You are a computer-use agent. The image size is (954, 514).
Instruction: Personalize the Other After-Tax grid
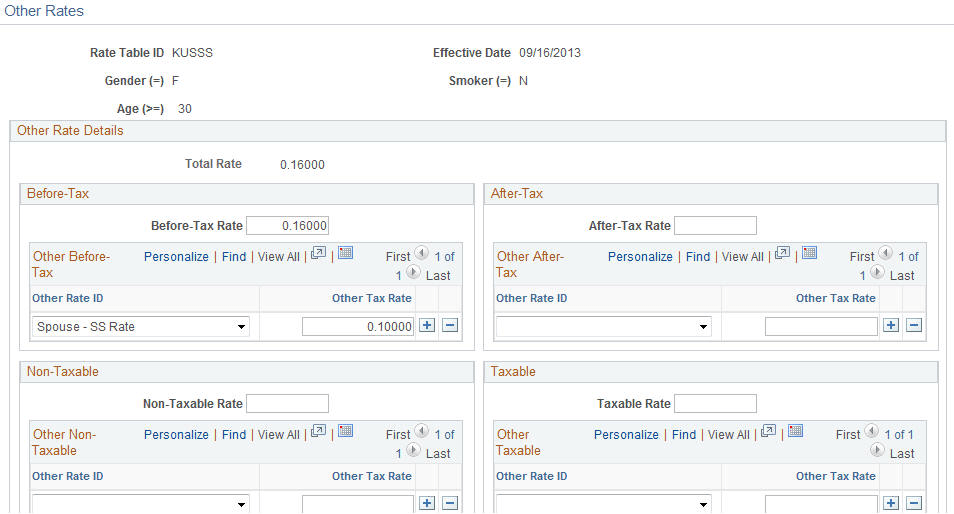point(640,257)
